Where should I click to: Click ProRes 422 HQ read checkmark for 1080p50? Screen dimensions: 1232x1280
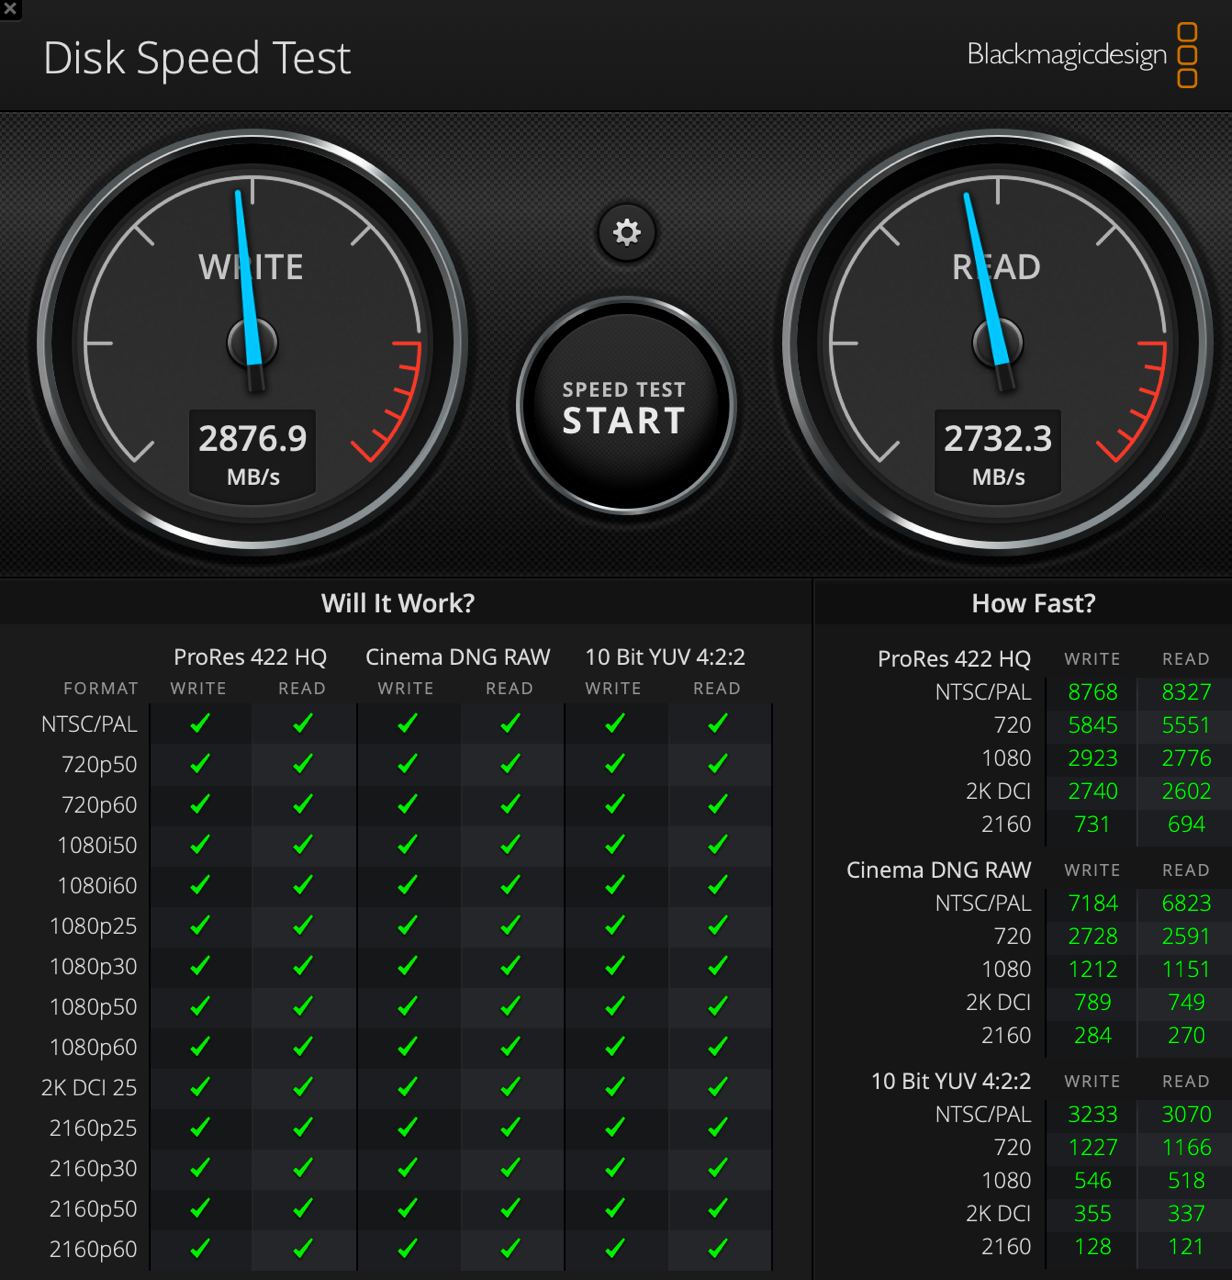pyautogui.click(x=303, y=1006)
